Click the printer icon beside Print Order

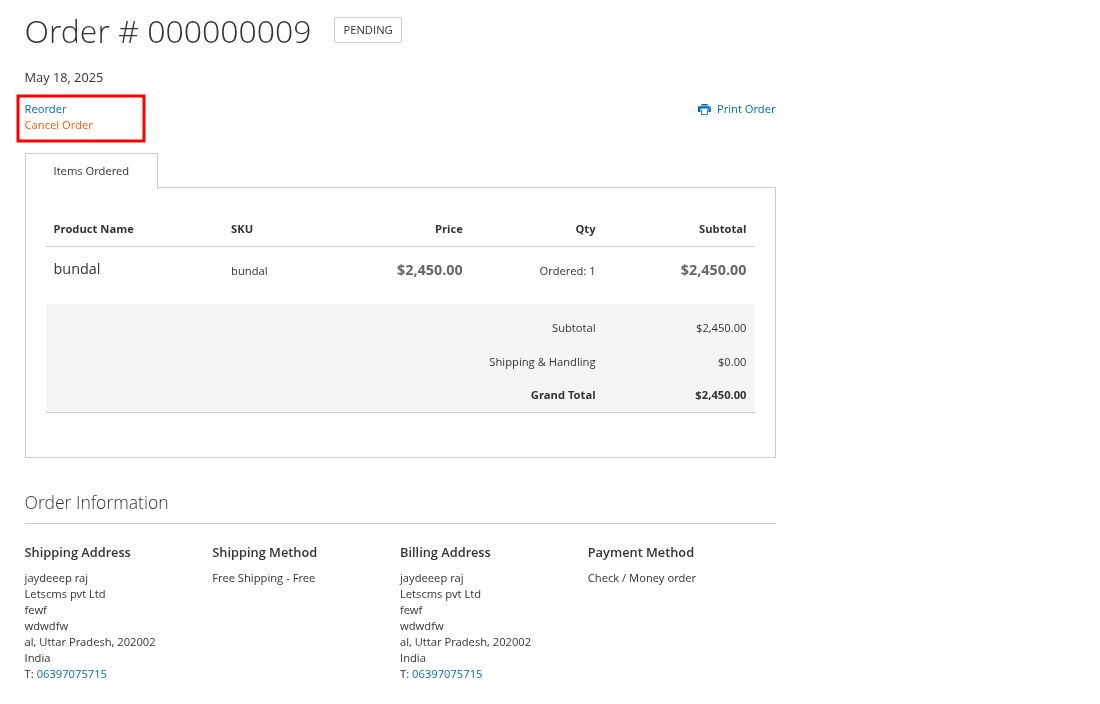(704, 109)
